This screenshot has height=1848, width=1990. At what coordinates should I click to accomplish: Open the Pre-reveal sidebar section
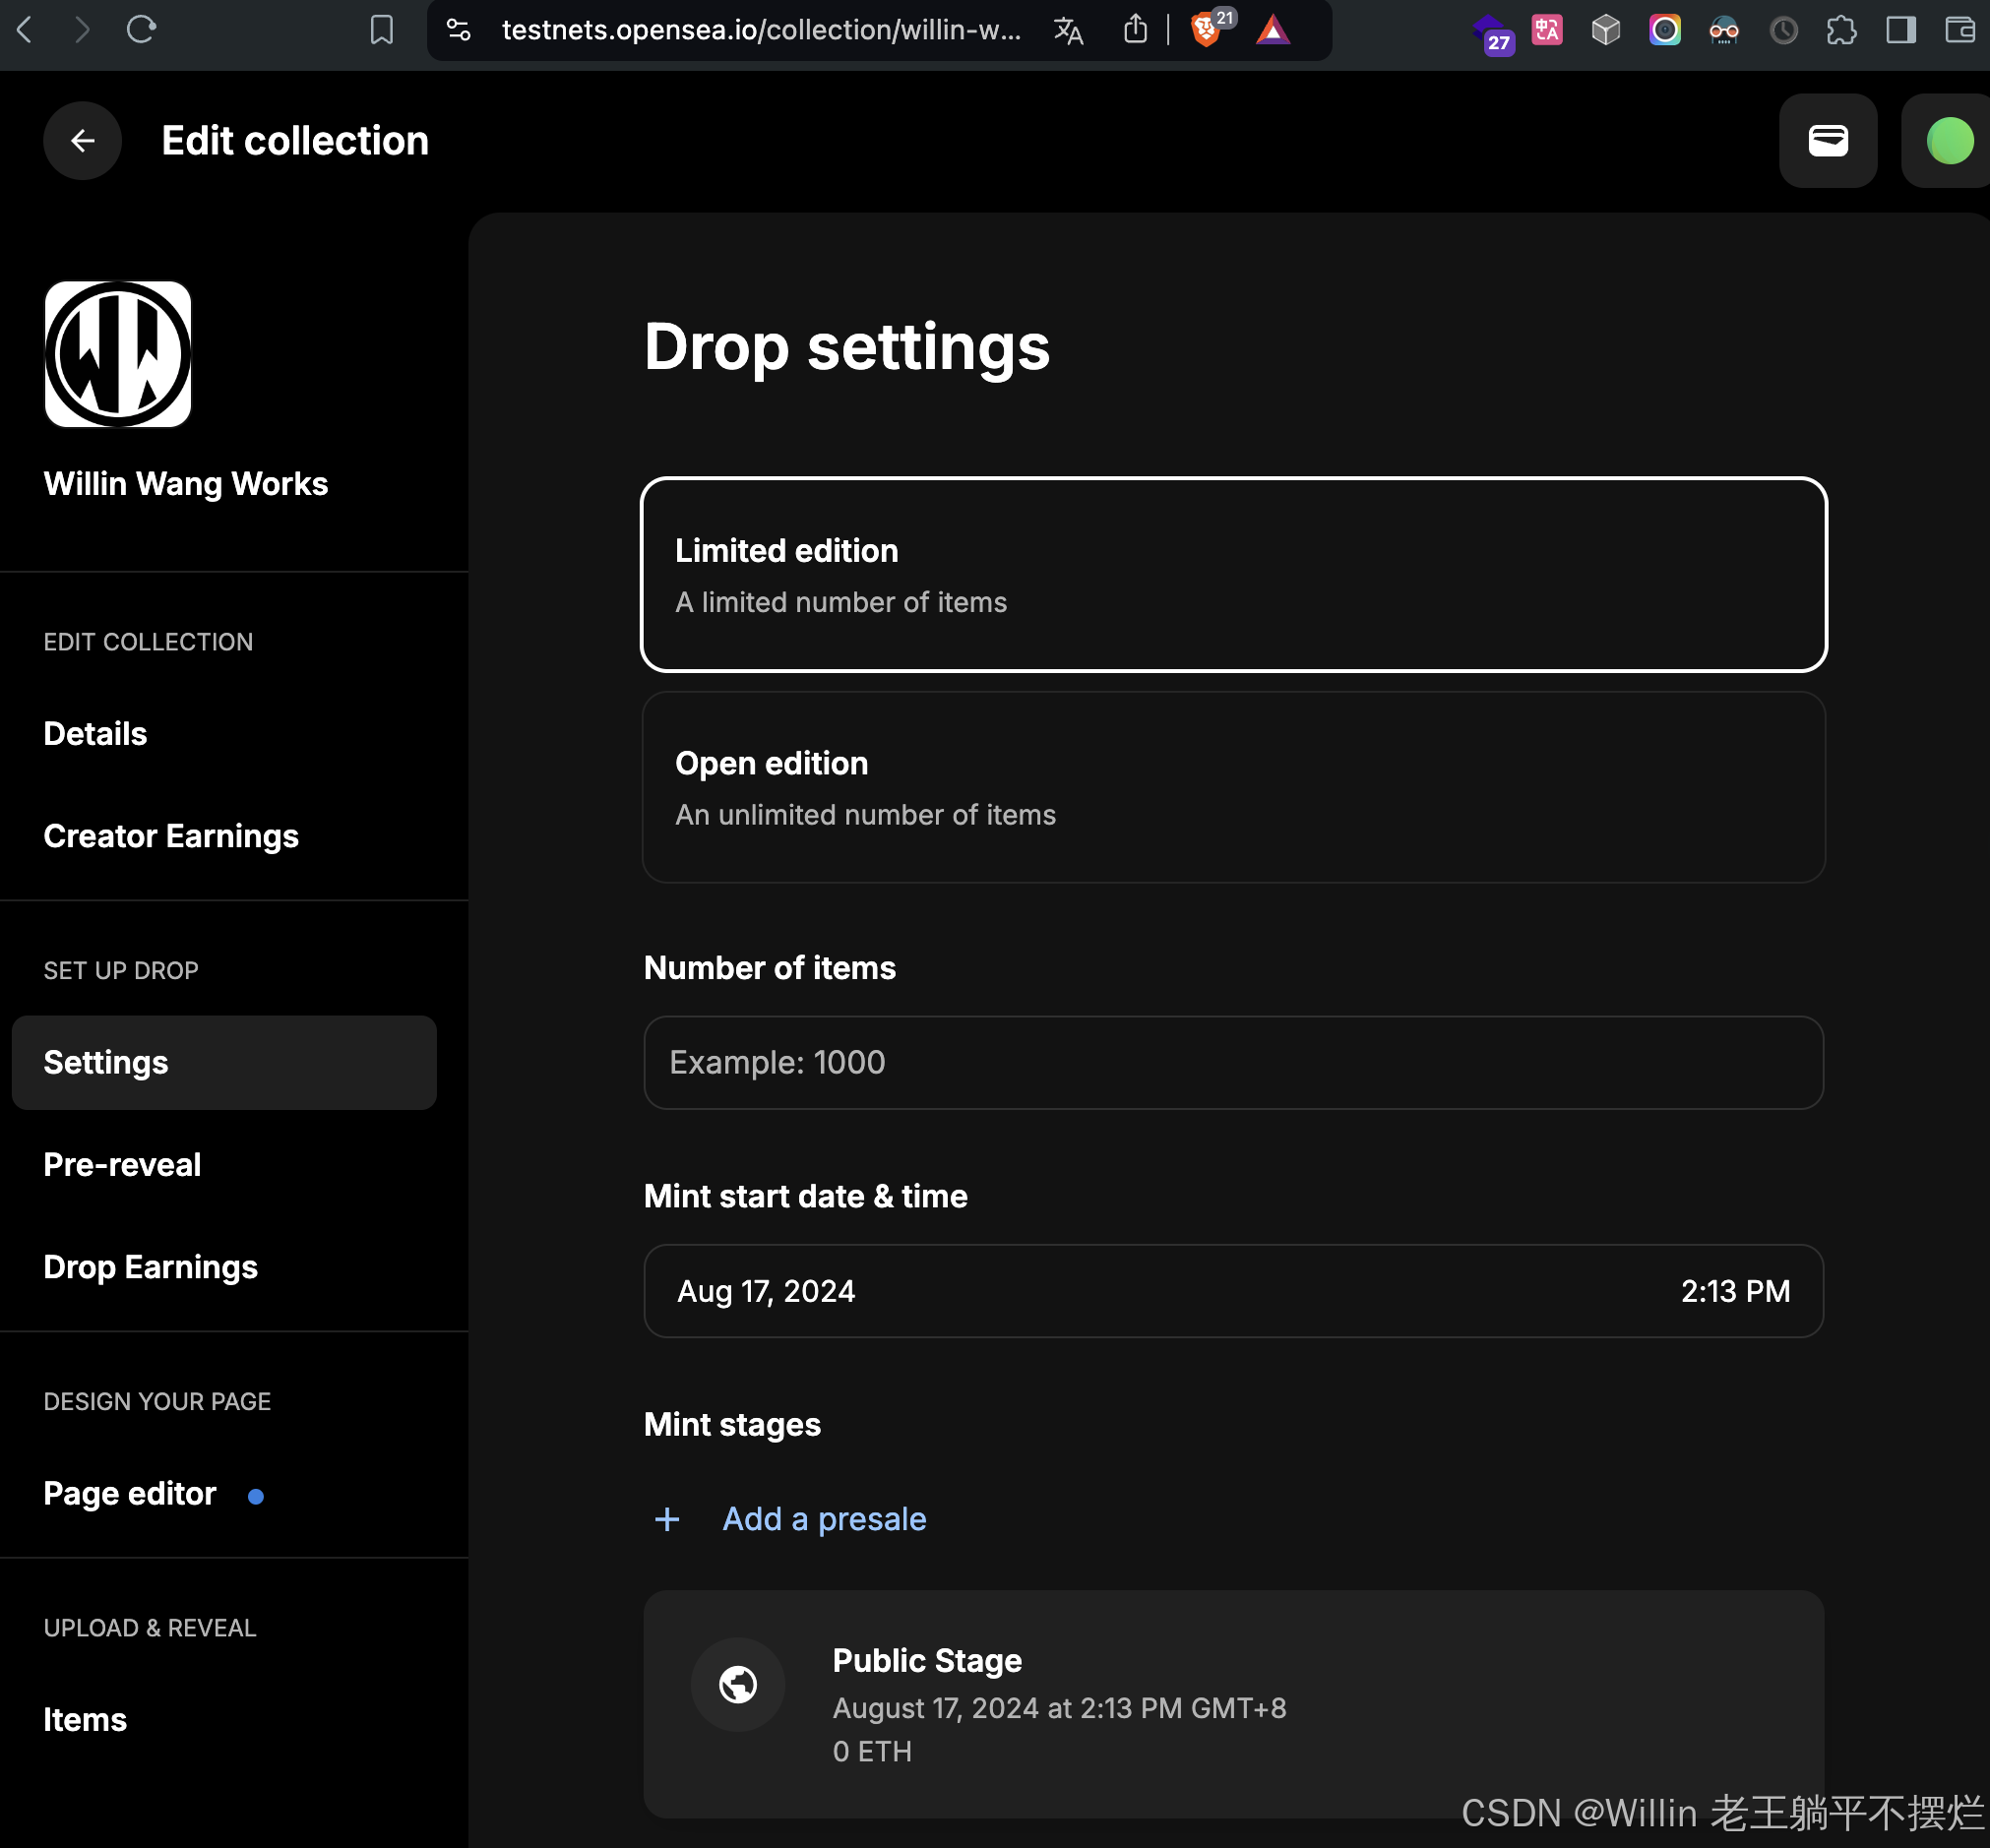pos(122,1164)
